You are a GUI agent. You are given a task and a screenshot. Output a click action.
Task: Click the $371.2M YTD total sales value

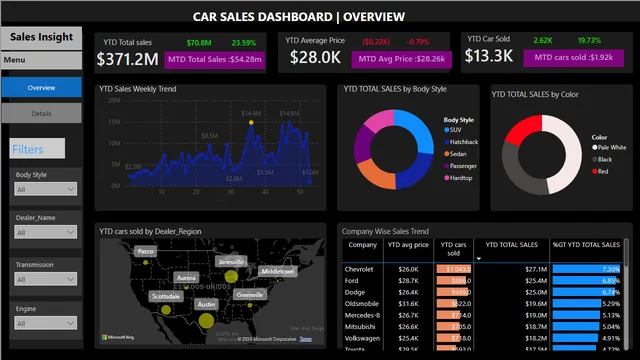click(127, 60)
